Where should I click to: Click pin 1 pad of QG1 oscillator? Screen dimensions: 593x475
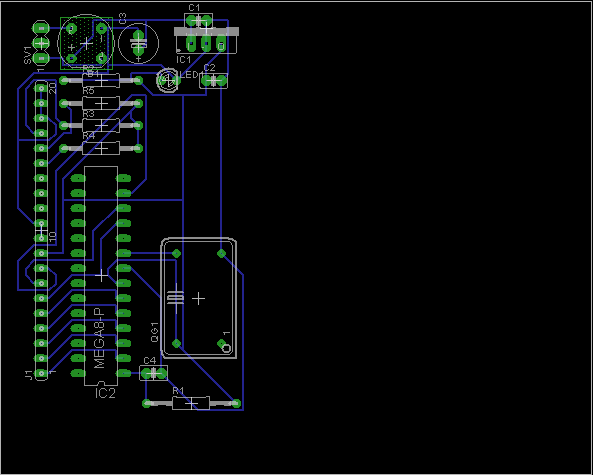(221, 343)
